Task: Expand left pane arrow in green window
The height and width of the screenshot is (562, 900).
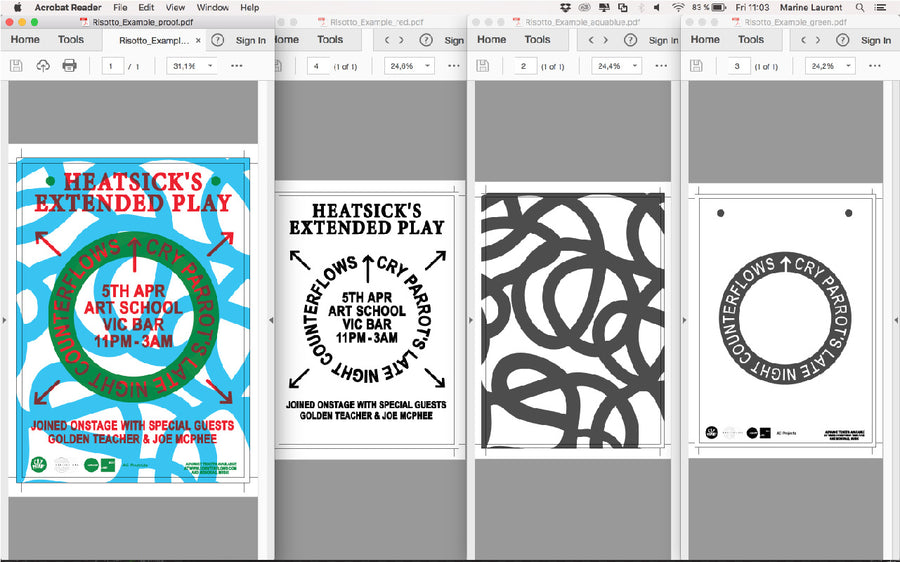Action: pyautogui.click(x=684, y=320)
